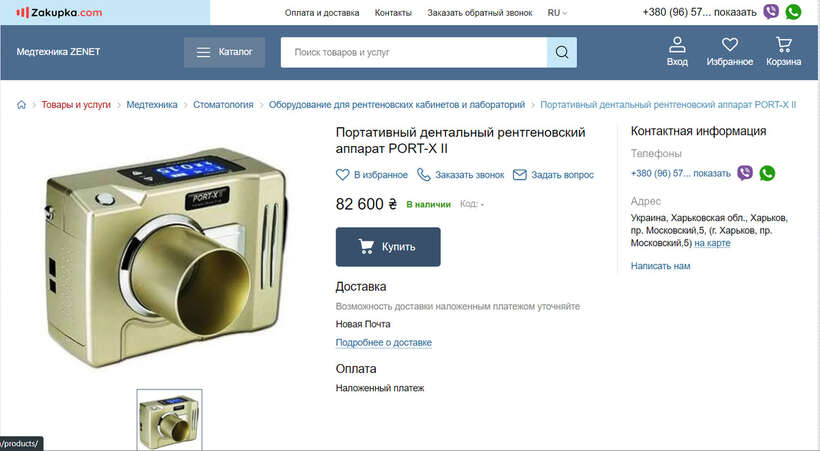Open the Контакты menu item
Screen dimensions: 820x451
point(393,13)
